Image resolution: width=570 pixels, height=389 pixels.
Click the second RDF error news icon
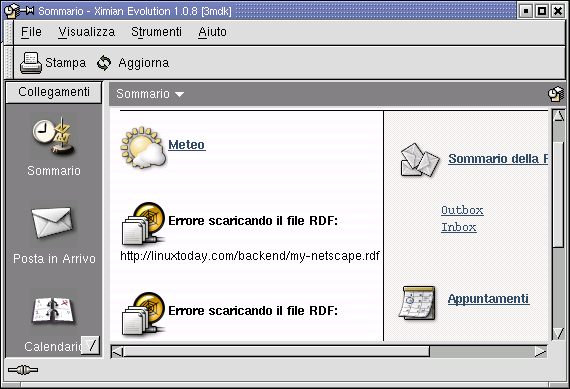click(x=143, y=313)
